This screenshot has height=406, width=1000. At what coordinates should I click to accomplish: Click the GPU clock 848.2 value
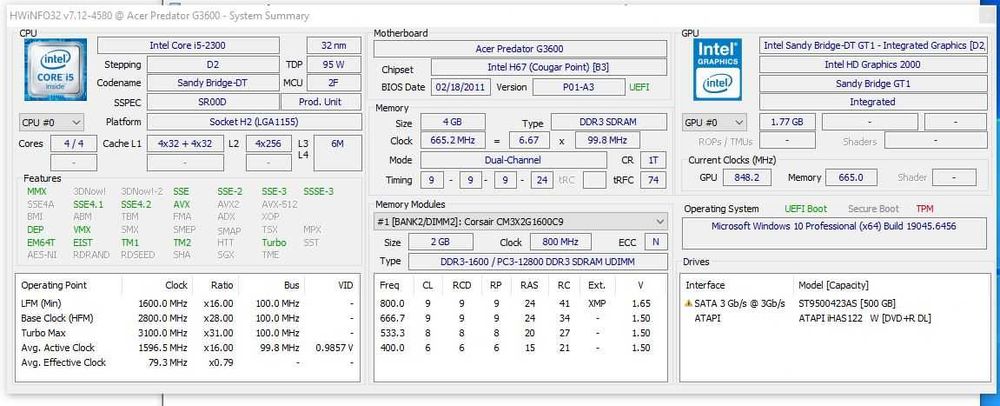747,177
